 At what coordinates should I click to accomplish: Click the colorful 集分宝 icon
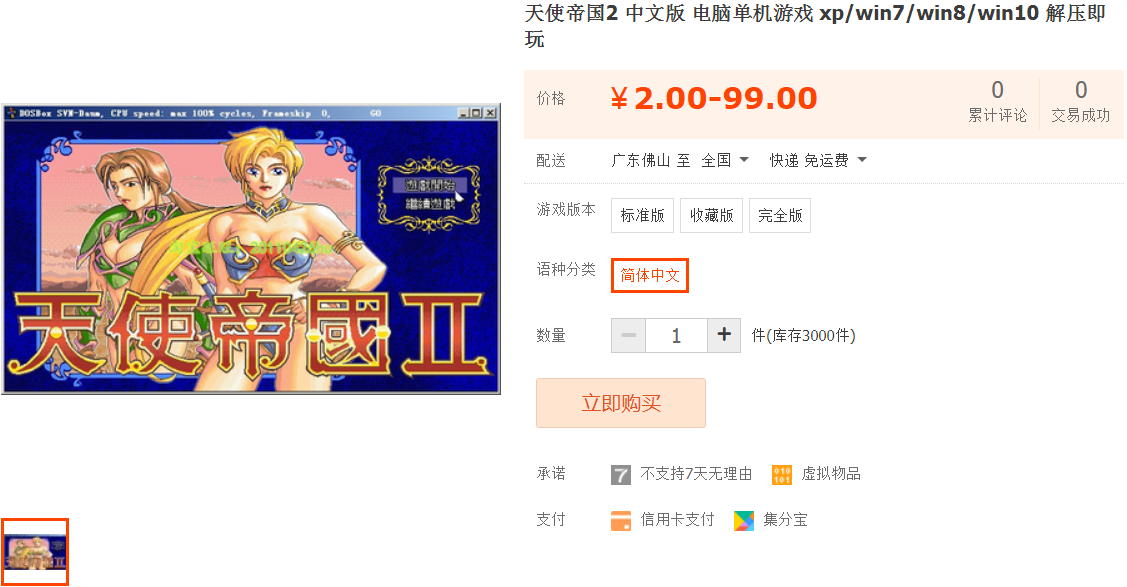tap(744, 520)
